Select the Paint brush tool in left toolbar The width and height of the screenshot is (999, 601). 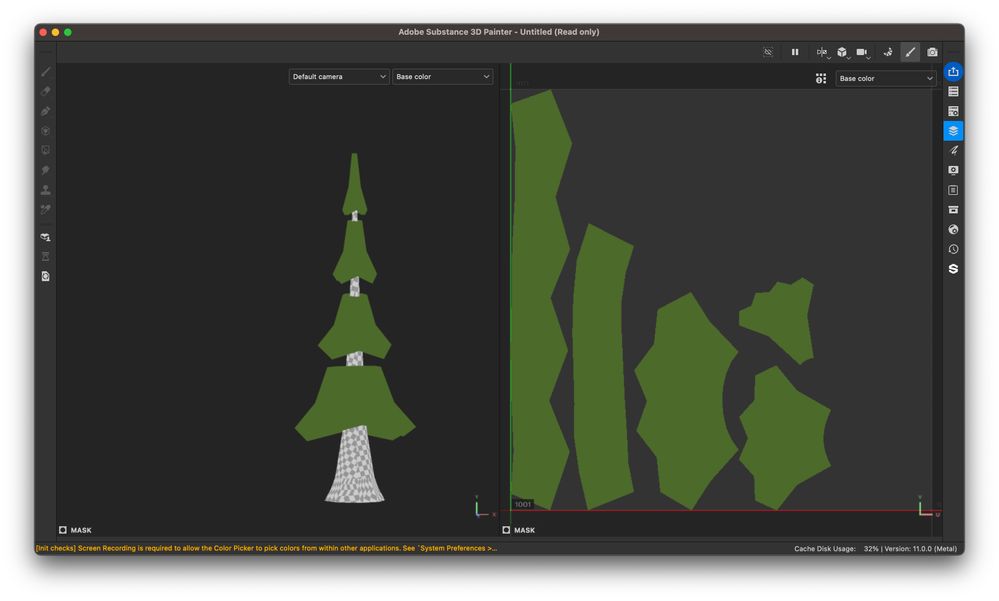(46, 72)
